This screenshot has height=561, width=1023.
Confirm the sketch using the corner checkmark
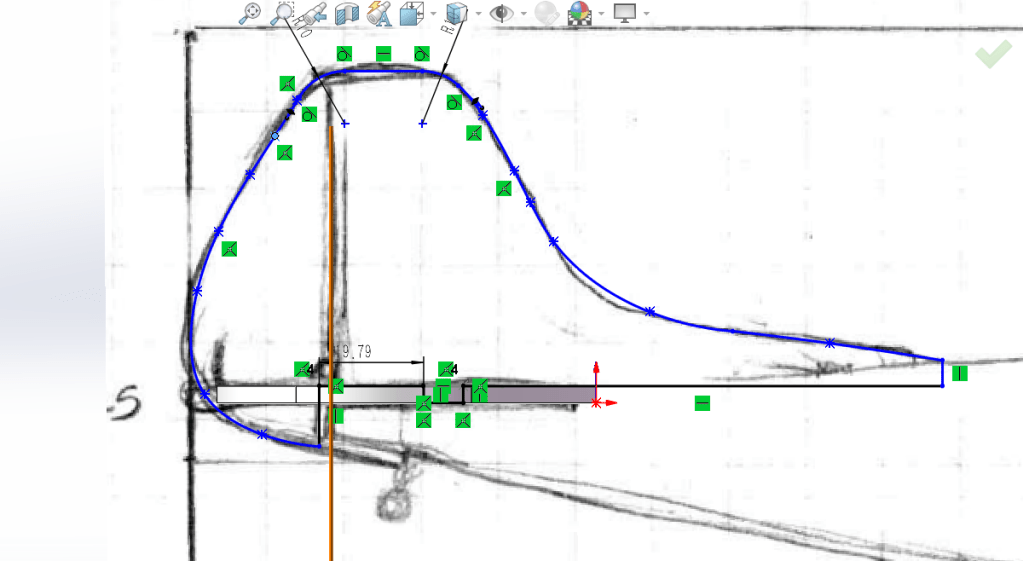[x=993, y=55]
